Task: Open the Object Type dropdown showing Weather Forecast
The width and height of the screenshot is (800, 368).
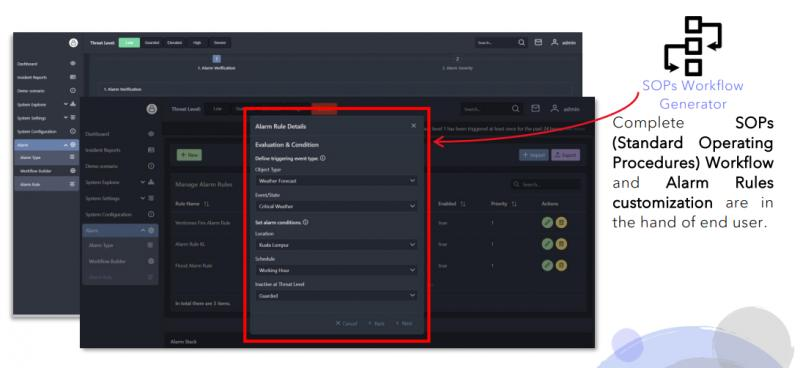Action: pyautogui.click(x=336, y=181)
